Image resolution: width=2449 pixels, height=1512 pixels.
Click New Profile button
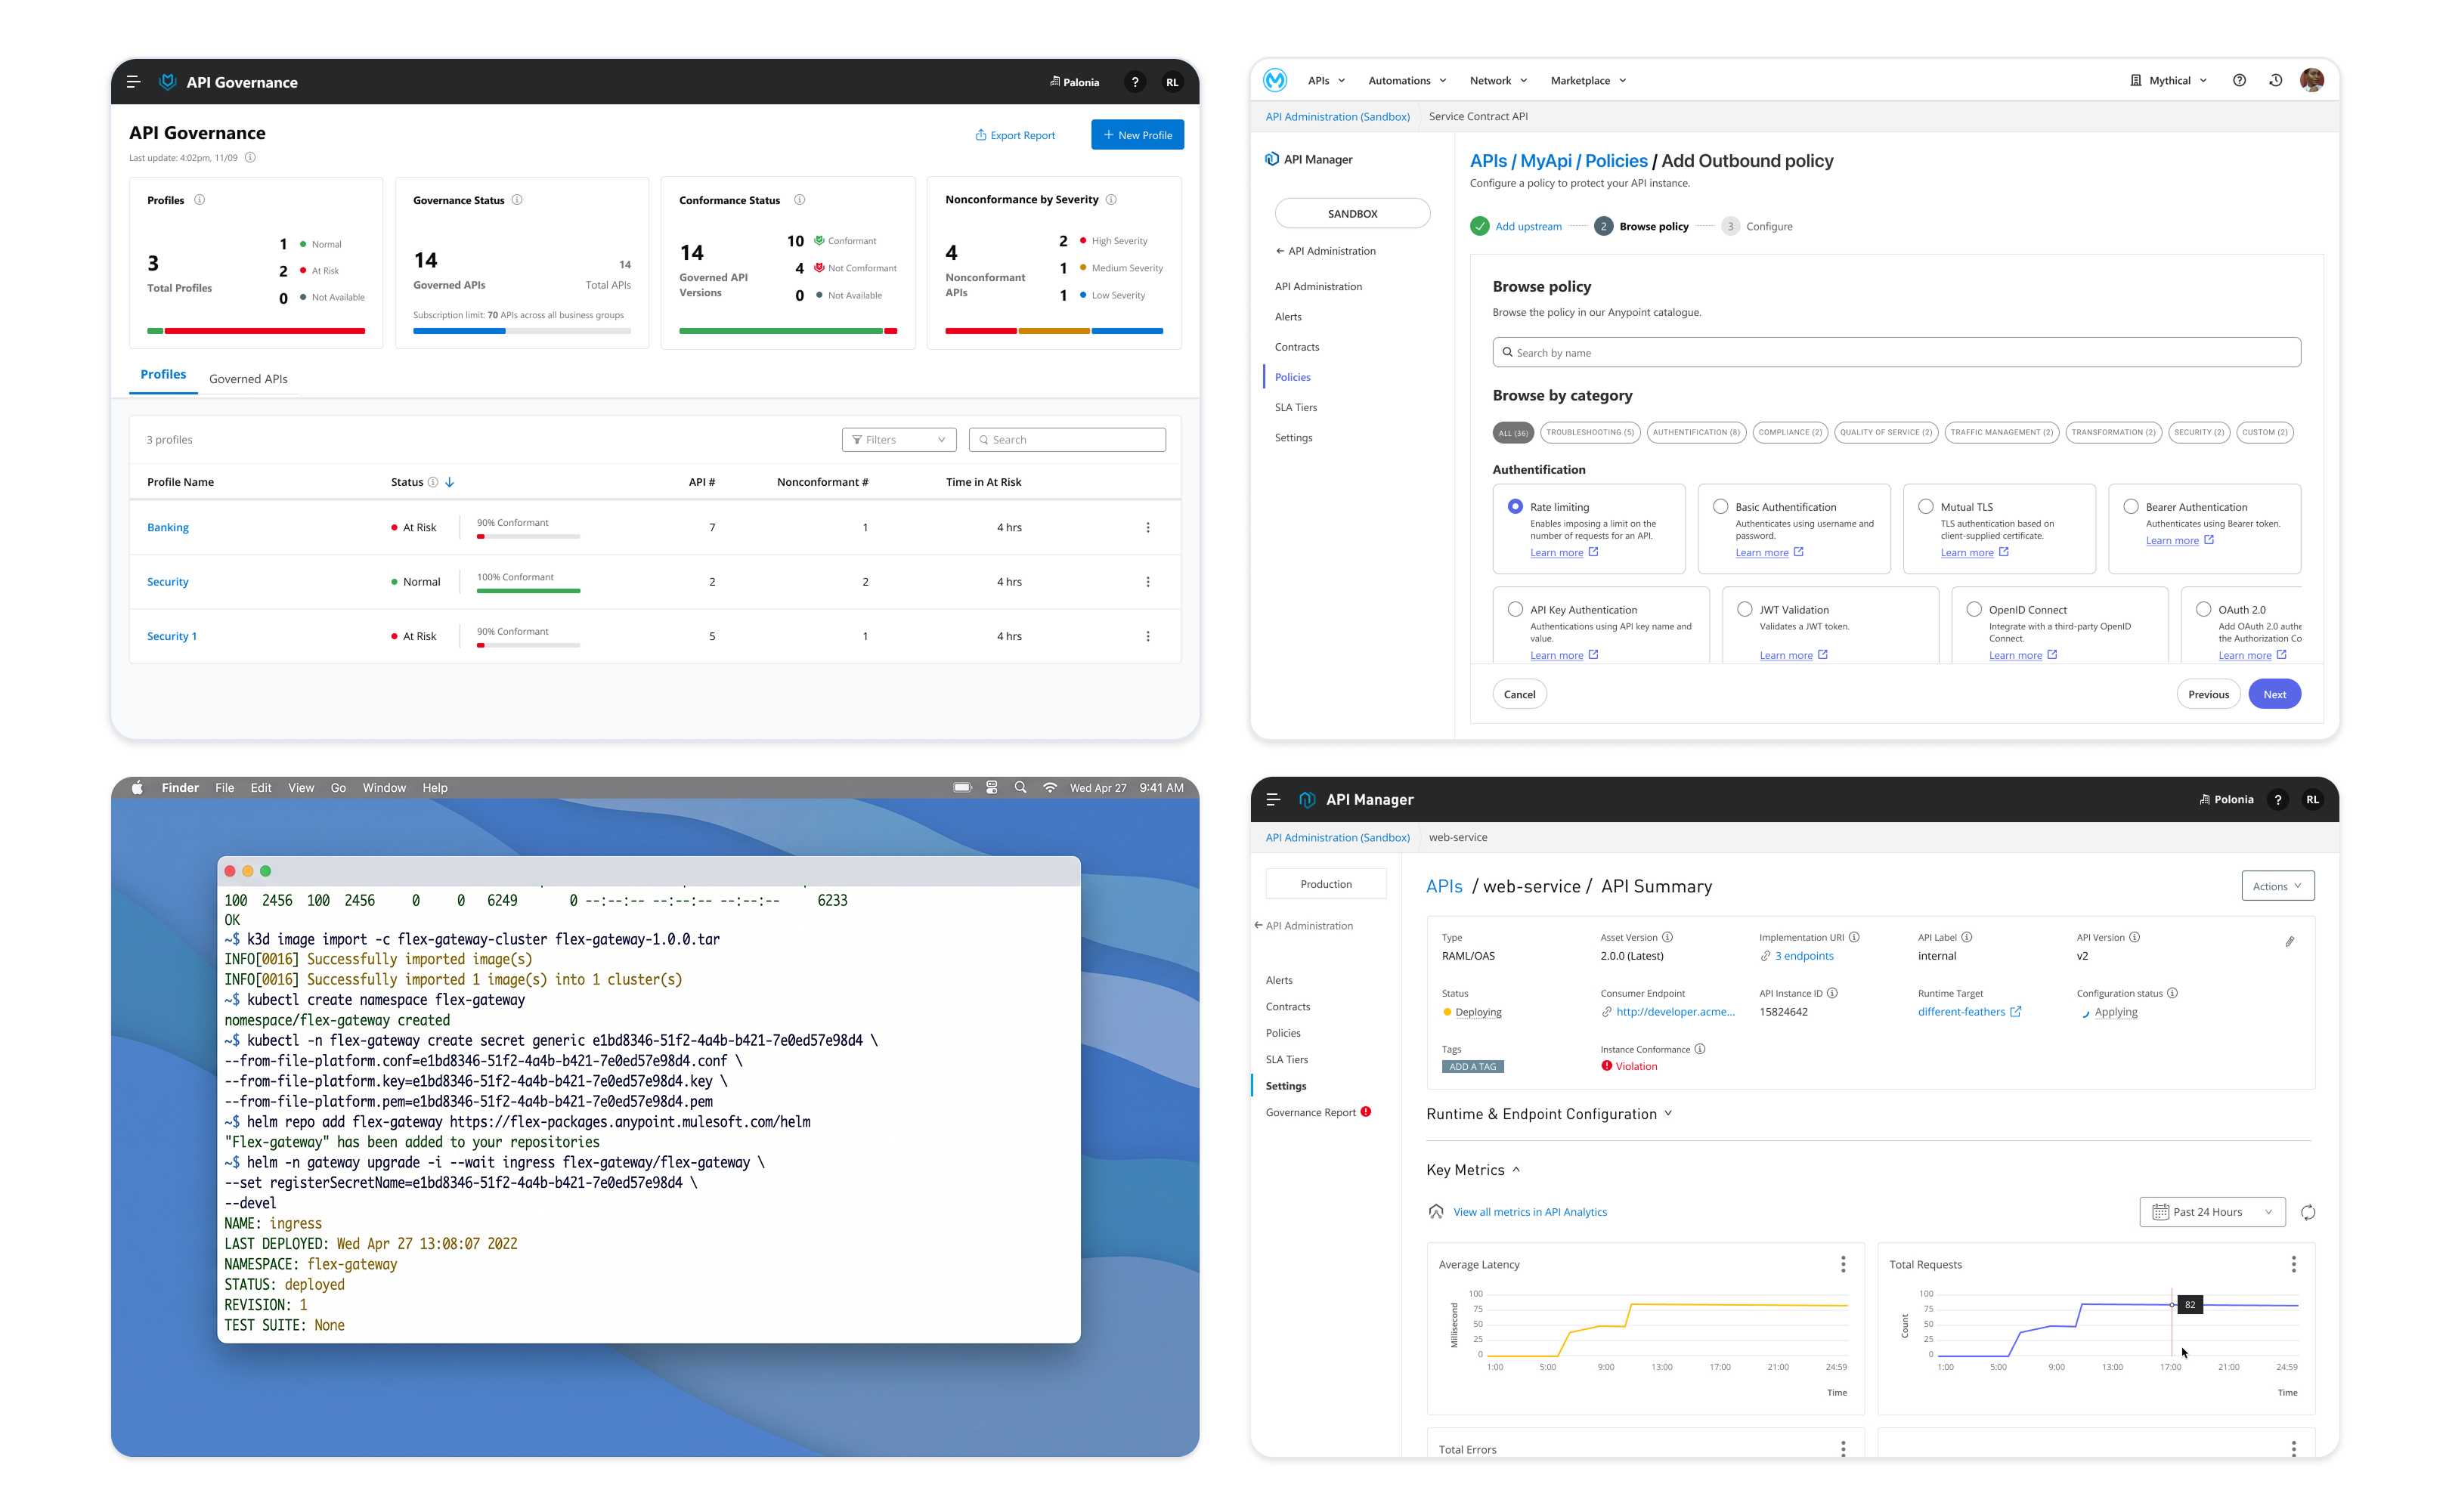[x=1137, y=135]
